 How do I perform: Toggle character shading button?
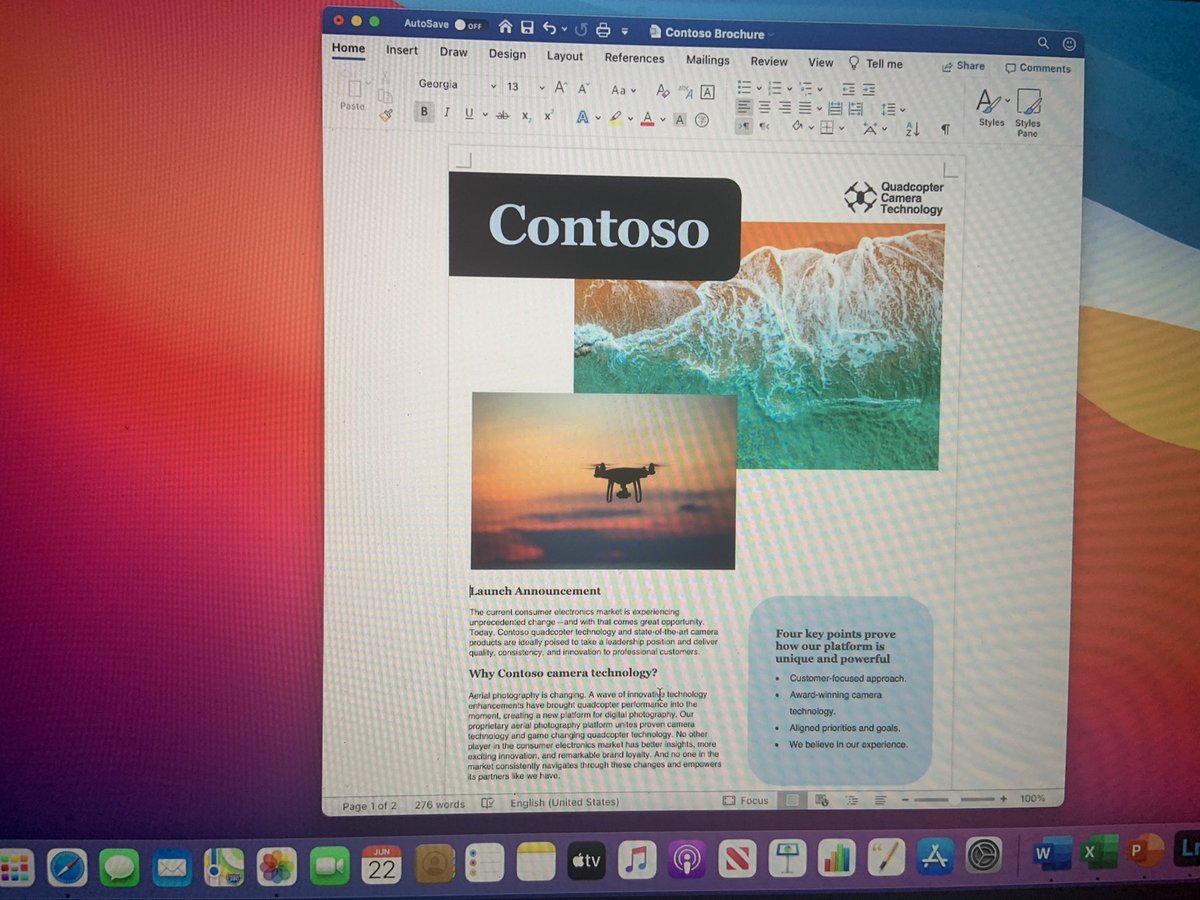(x=680, y=120)
